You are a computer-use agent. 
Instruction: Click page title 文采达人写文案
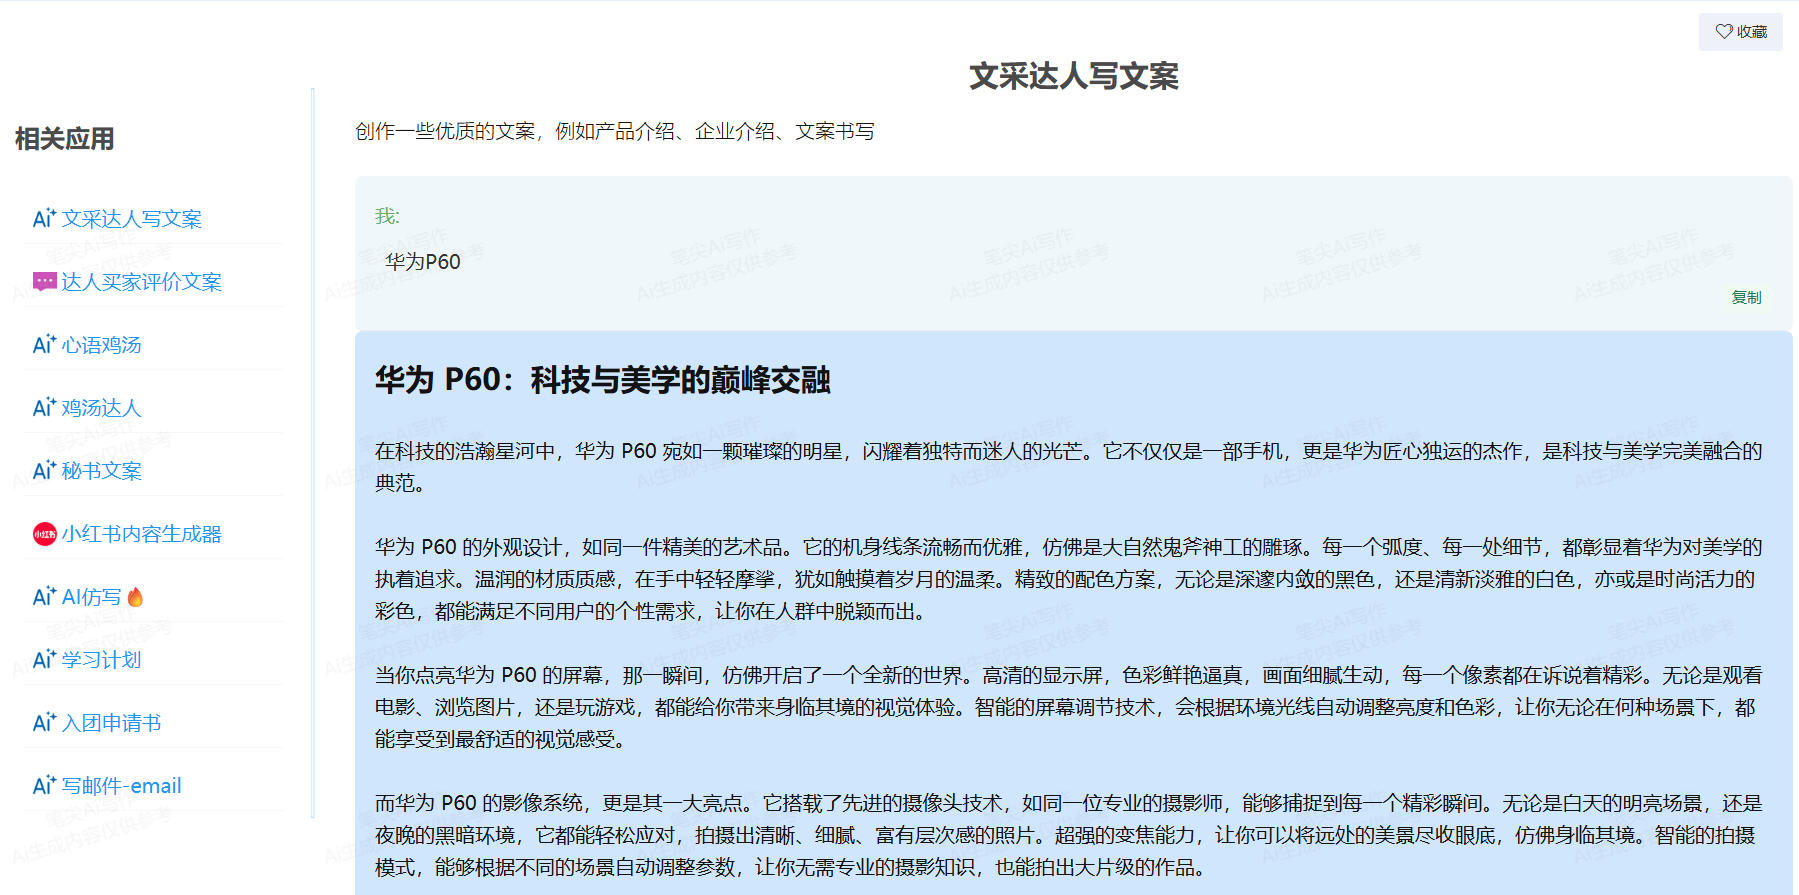click(1073, 76)
